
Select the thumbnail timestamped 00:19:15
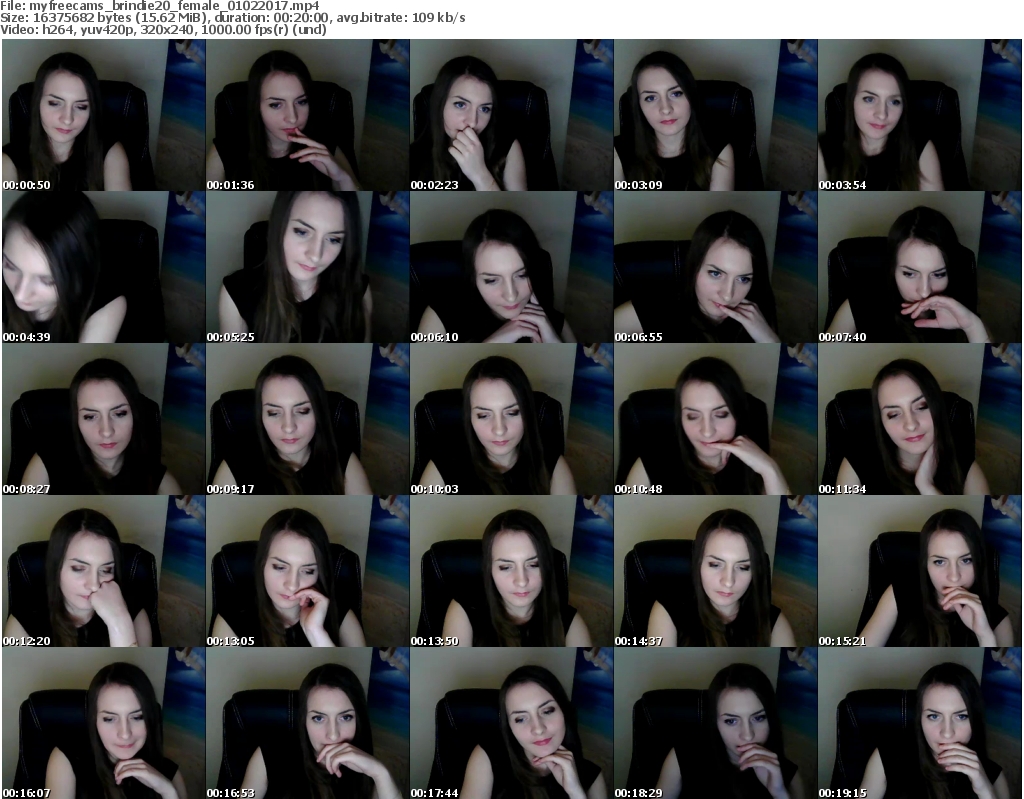[x=920, y=723]
